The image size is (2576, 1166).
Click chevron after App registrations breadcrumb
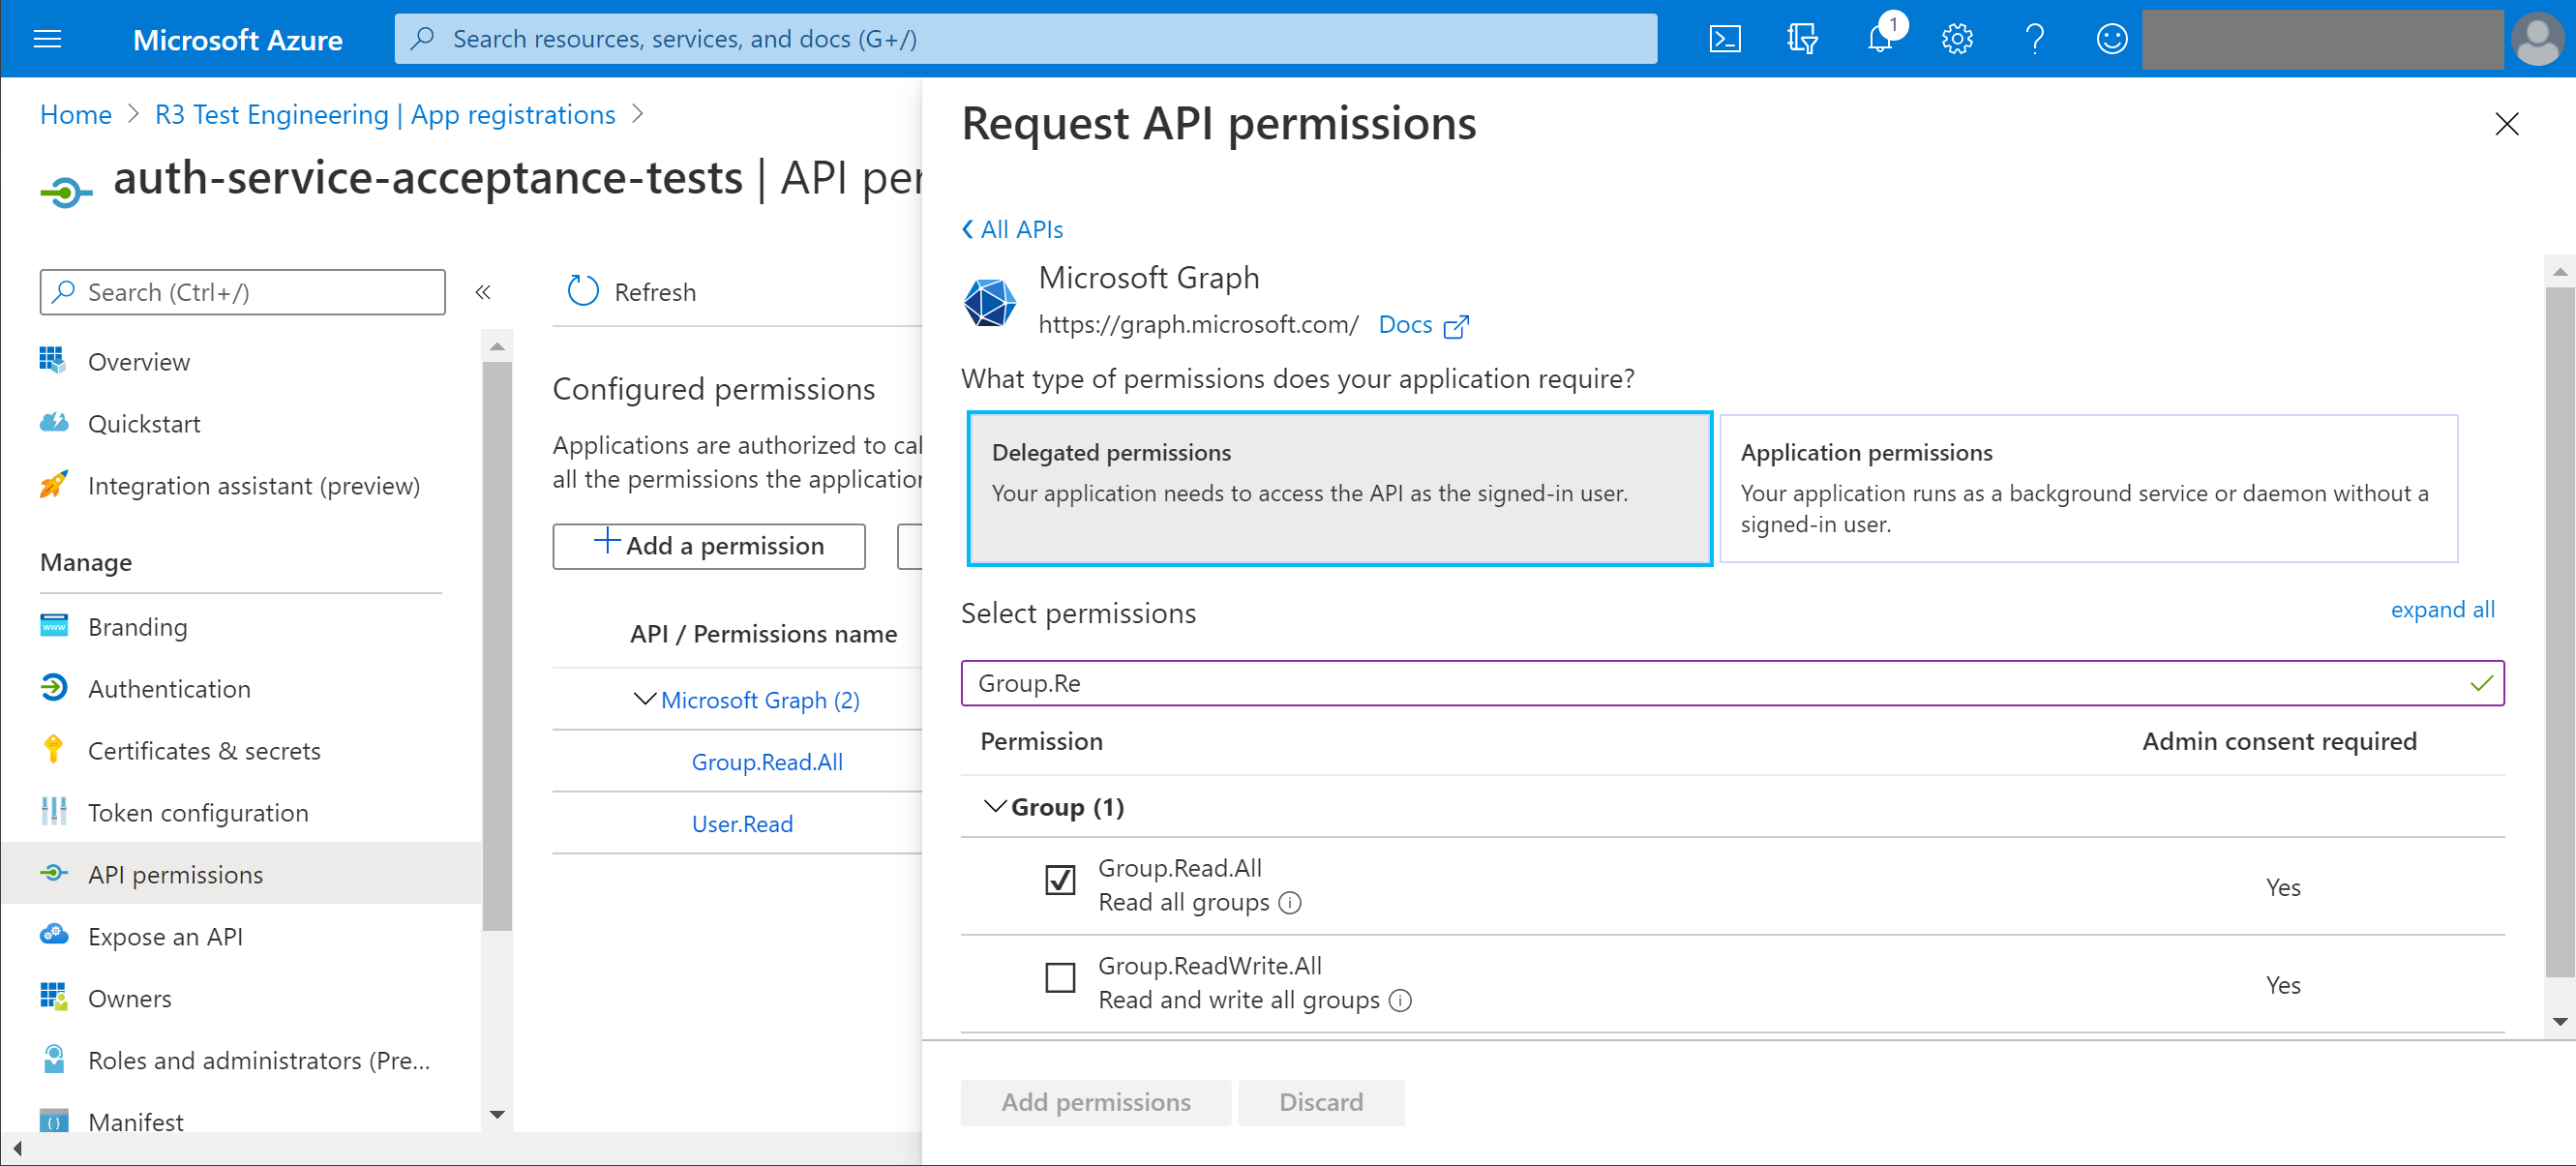coord(638,115)
